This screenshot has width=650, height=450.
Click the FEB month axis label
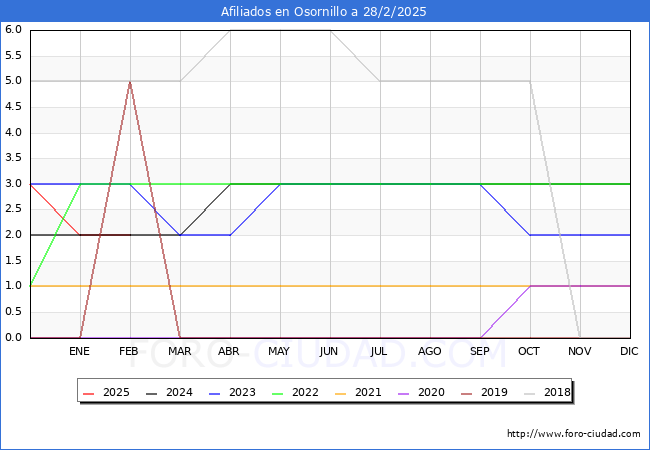[129, 351]
